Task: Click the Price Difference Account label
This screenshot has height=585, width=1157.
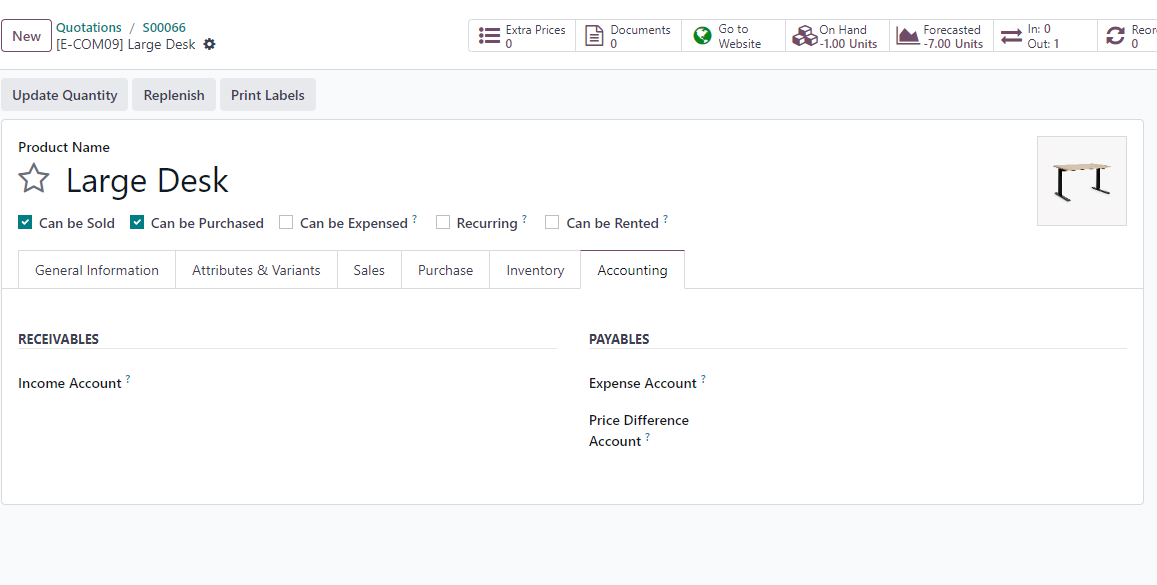Action: 639,431
